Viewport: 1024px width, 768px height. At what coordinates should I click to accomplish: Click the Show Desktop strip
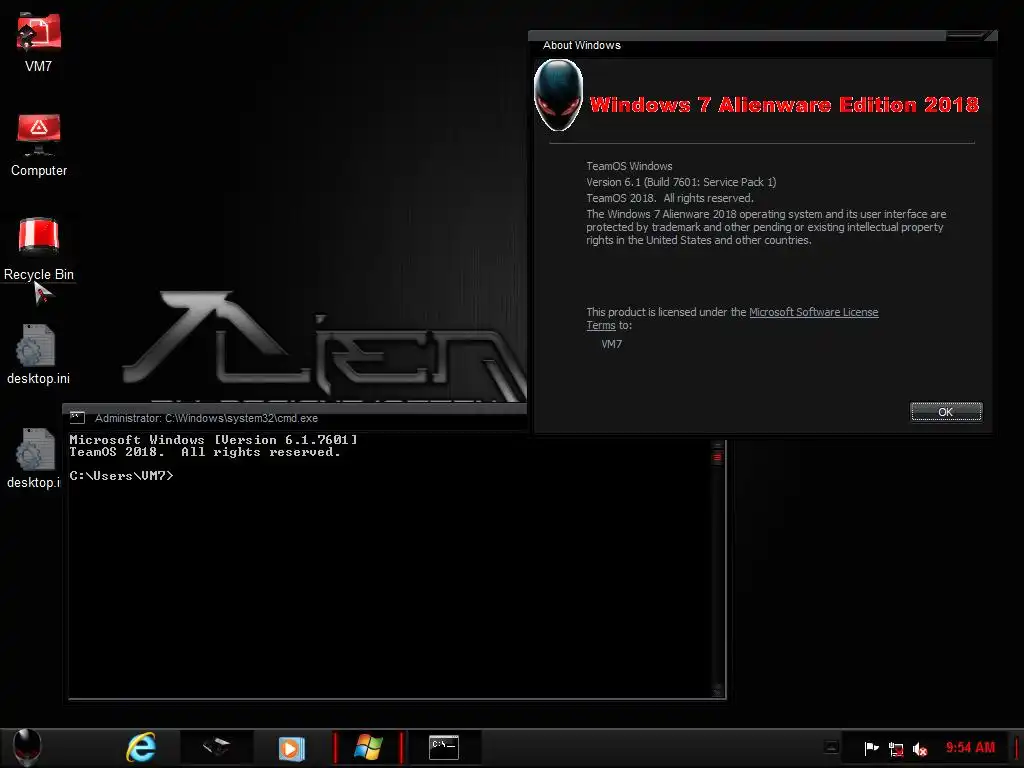[1018, 748]
